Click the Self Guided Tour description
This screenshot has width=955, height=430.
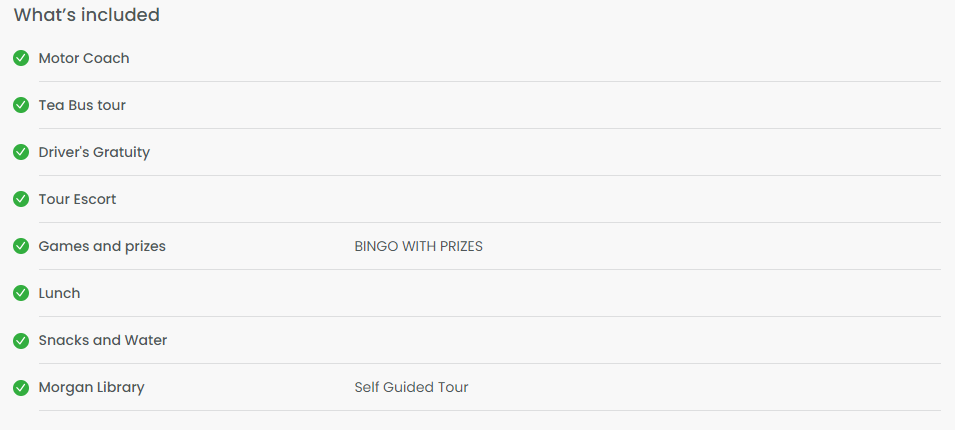click(411, 387)
